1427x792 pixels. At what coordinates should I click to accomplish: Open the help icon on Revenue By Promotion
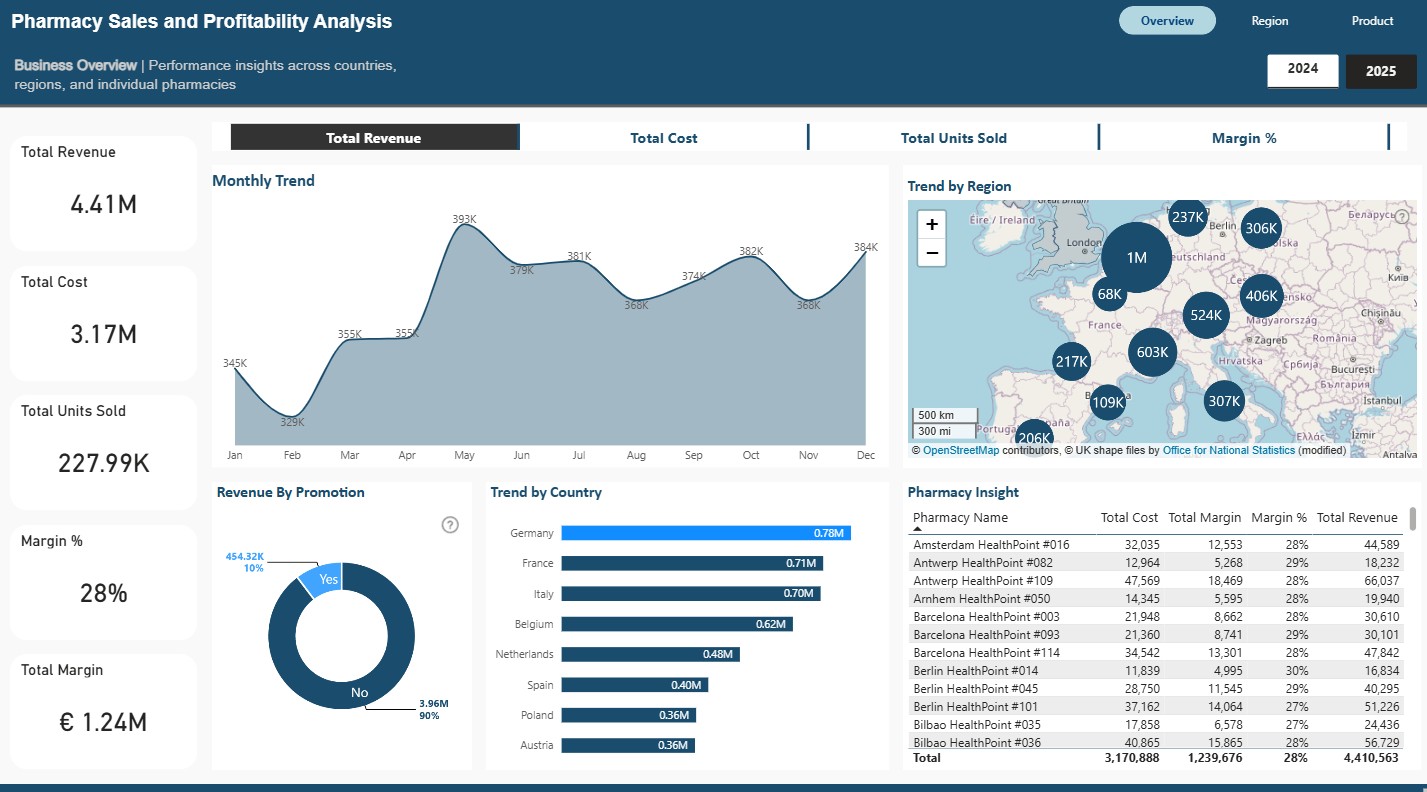point(450,524)
